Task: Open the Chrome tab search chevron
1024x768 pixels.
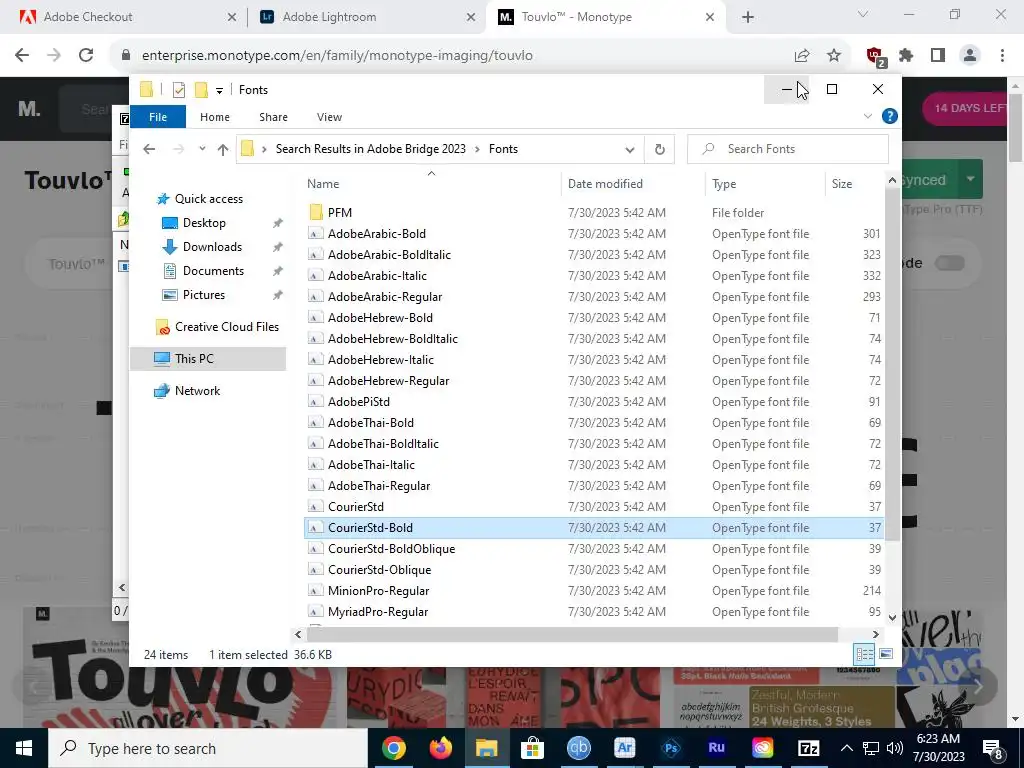Action: [x=863, y=14]
